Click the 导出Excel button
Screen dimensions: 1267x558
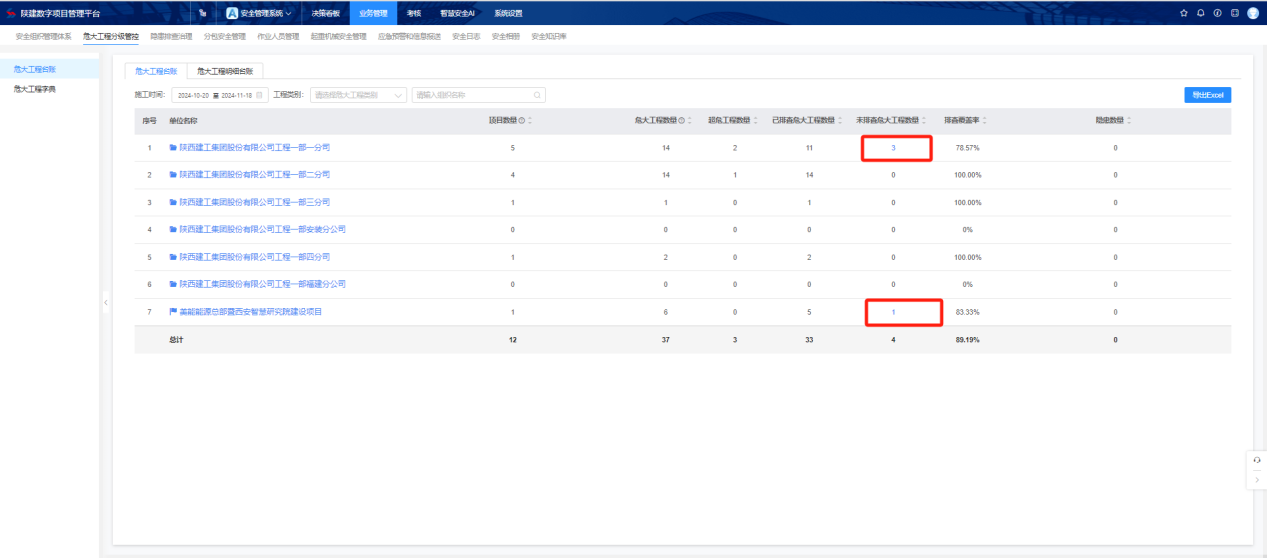click(x=1207, y=95)
